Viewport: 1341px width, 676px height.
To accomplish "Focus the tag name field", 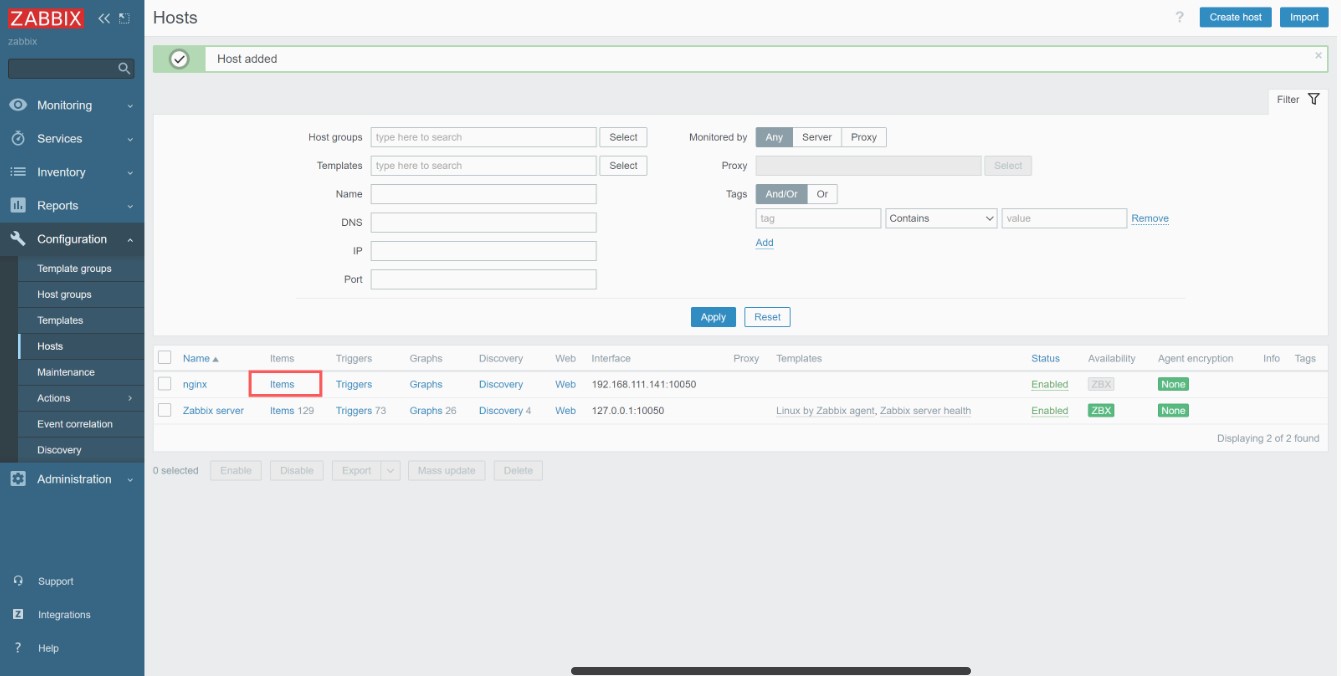I will 818,218.
